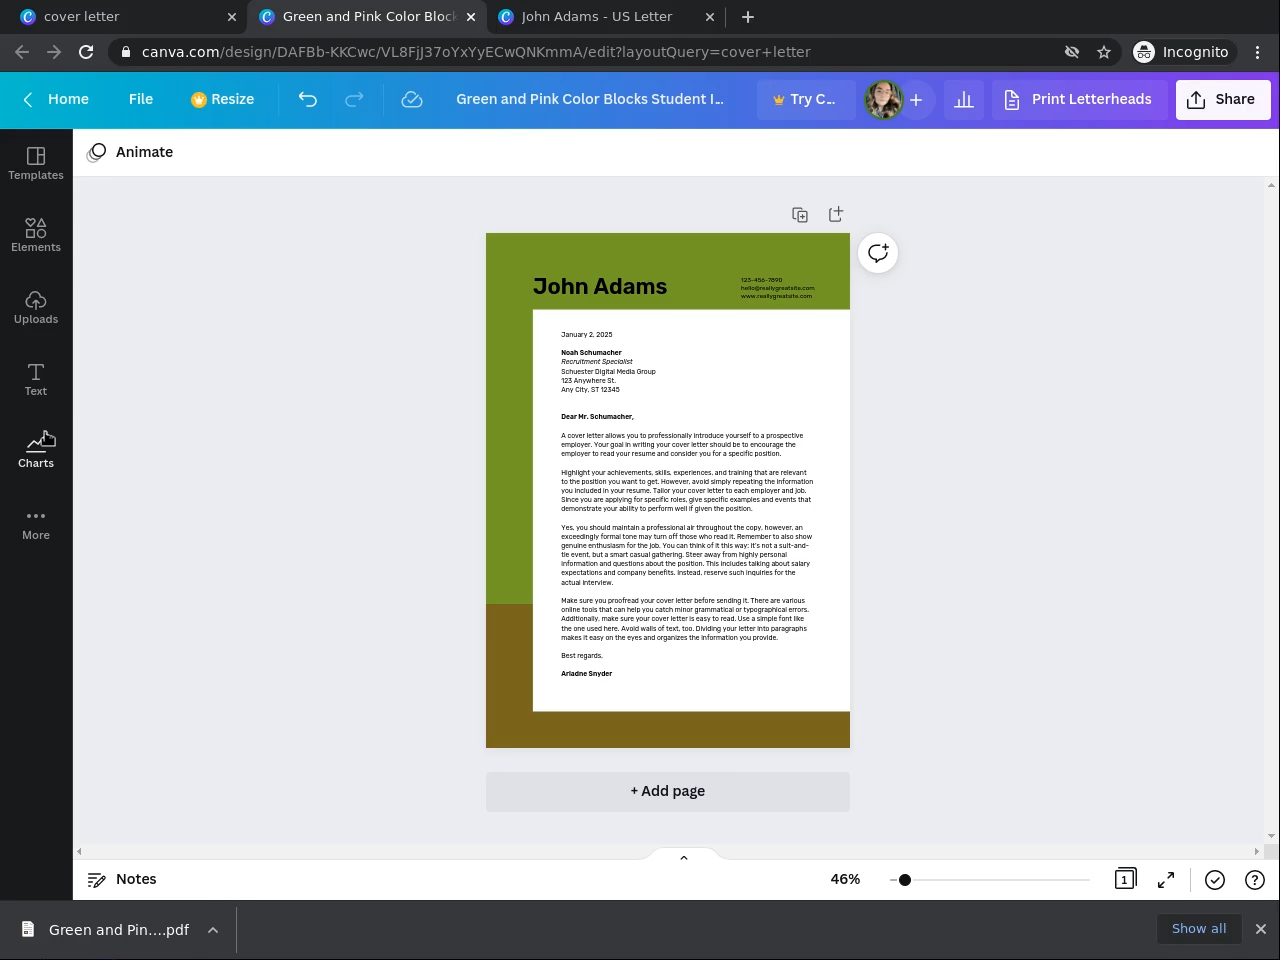This screenshot has height=960, width=1280.
Task: Open the insights bar chart icon
Action: (x=964, y=99)
